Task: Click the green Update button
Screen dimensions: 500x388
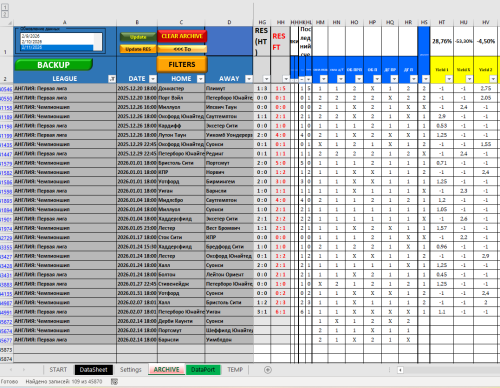Action: 138,37
